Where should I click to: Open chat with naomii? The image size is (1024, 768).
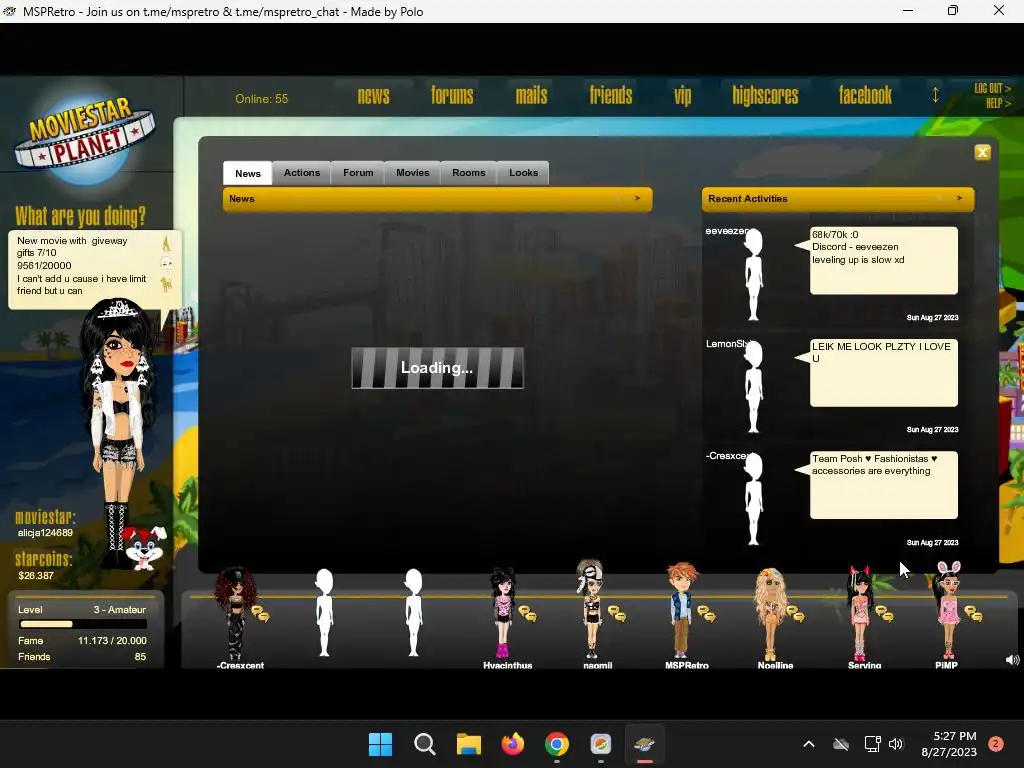pyautogui.click(x=617, y=614)
